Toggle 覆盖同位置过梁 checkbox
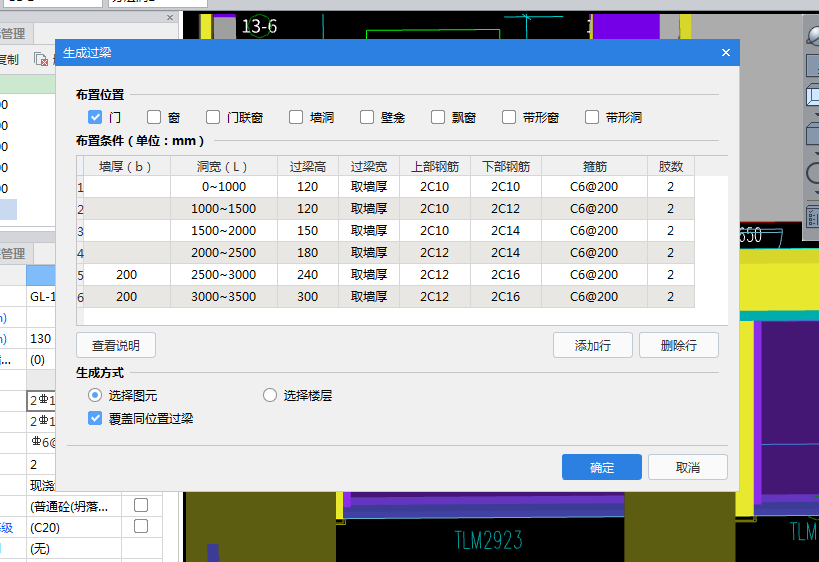819x562 pixels. [x=95, y=418]
